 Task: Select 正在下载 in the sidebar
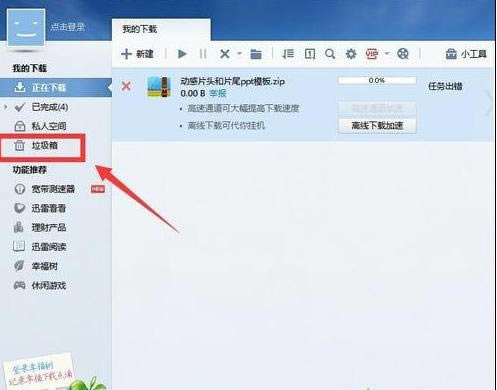pyautogui.click(x=56, y=88)
